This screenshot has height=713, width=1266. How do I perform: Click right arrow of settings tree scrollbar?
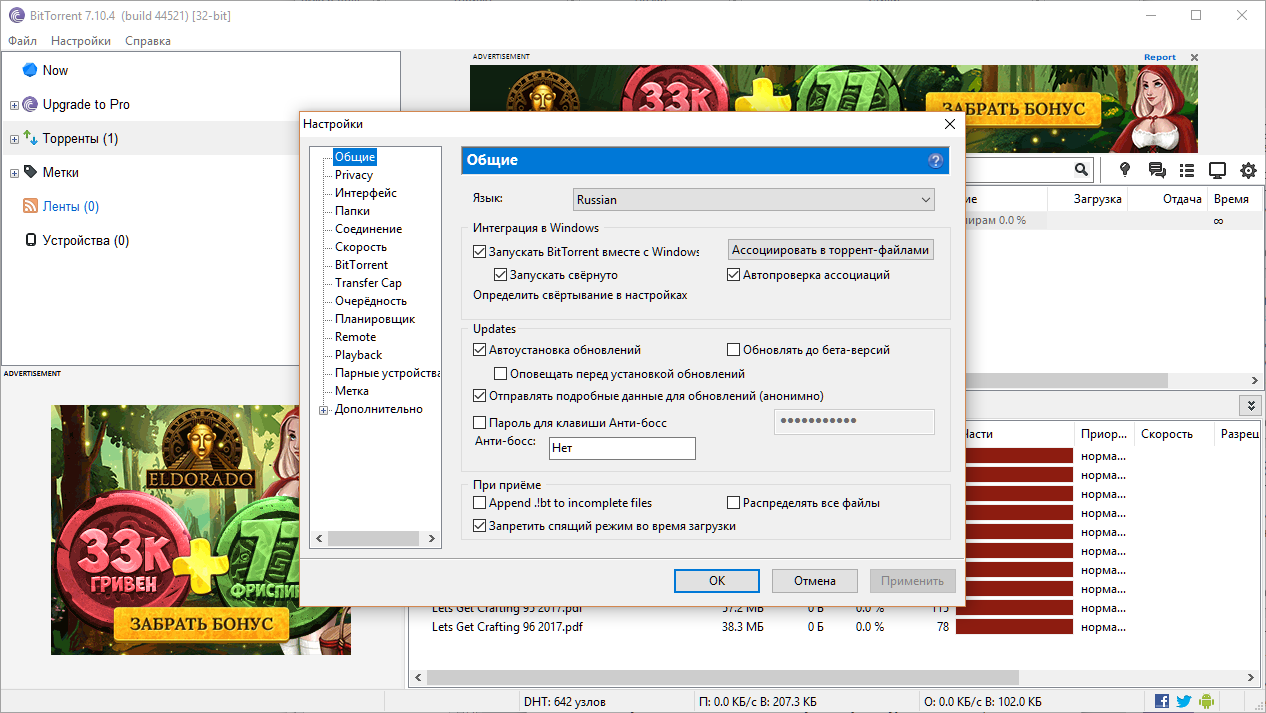(x=433, y=539)
